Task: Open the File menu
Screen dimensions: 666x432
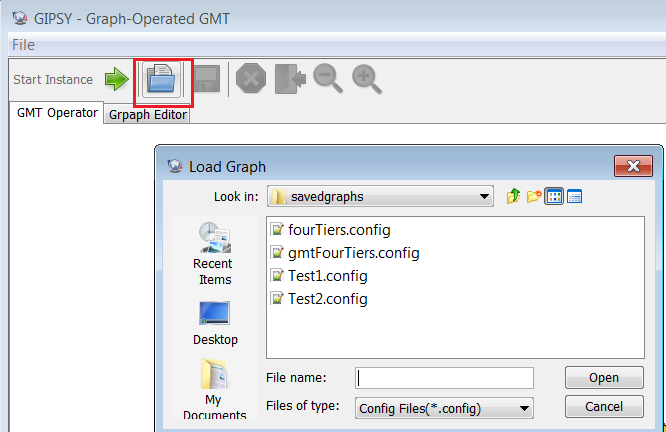Action: point(23,45)
